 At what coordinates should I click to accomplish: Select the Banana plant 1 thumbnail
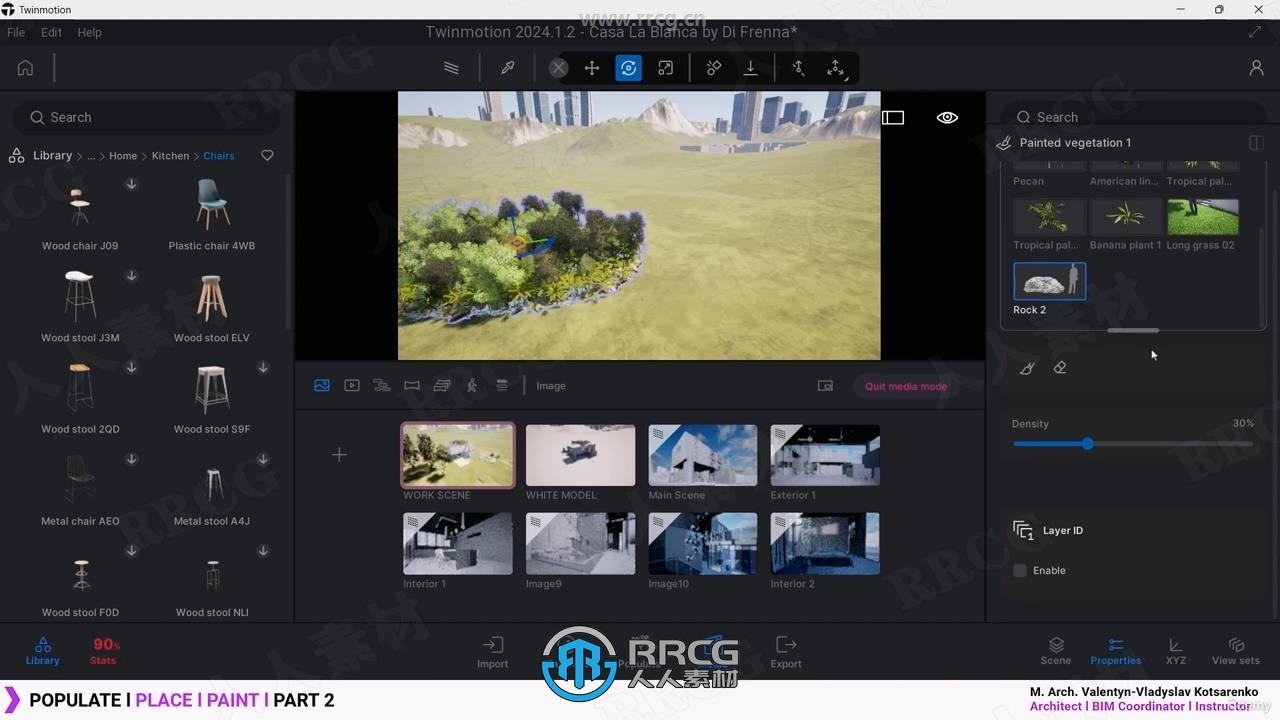[1126, 217]
